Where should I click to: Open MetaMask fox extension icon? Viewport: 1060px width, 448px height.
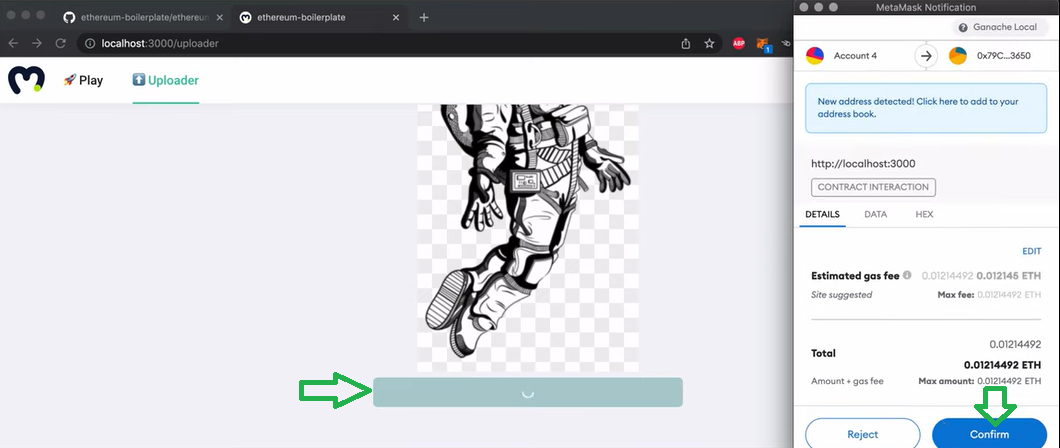pyautogui.click(x=764, y=45)
